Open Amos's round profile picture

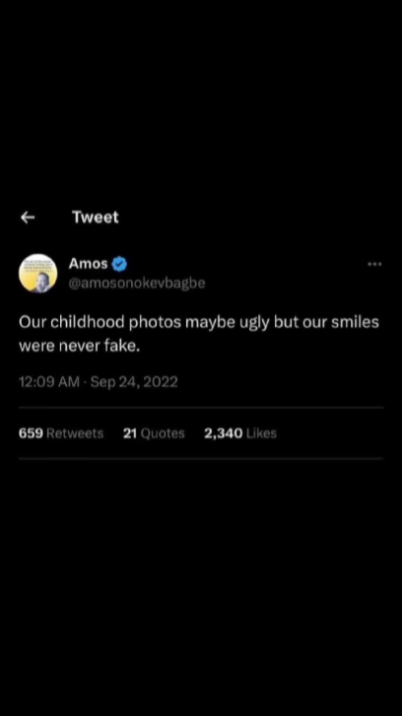point(38,273)
